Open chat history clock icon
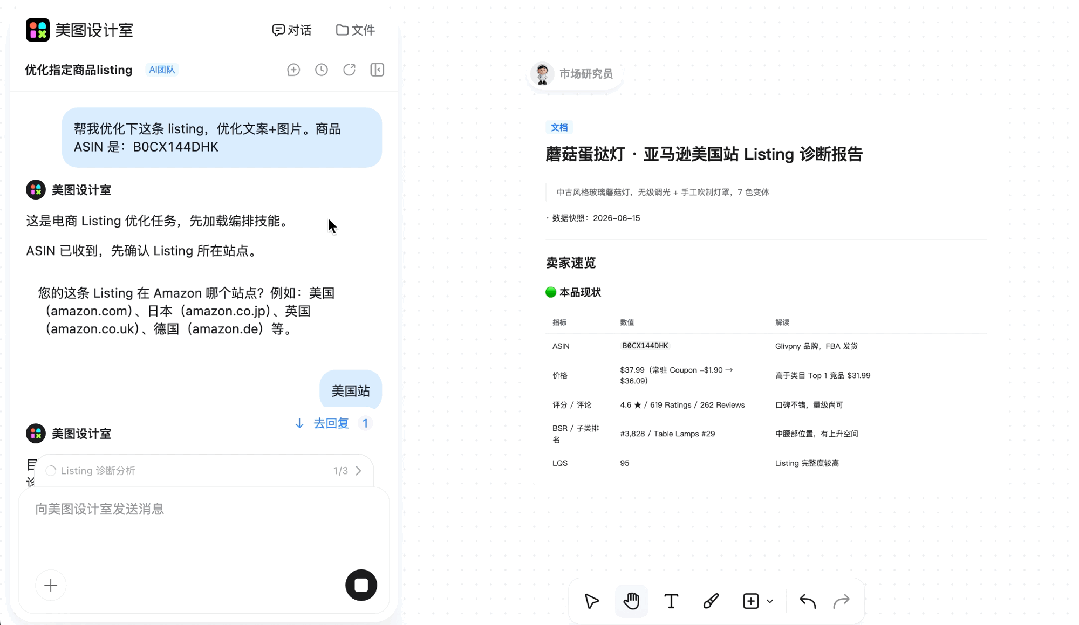 [x=321, y=70]
